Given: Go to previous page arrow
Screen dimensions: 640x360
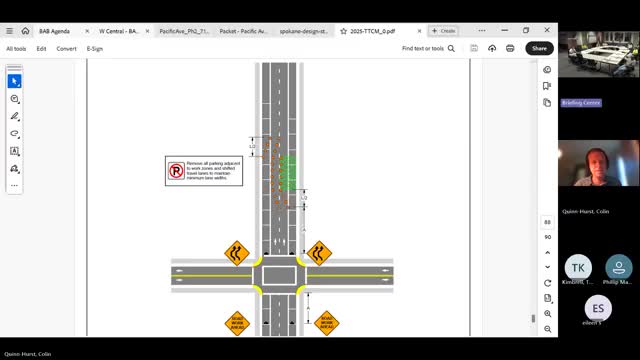Looking at the screenshot, I should tap(547, 253).
